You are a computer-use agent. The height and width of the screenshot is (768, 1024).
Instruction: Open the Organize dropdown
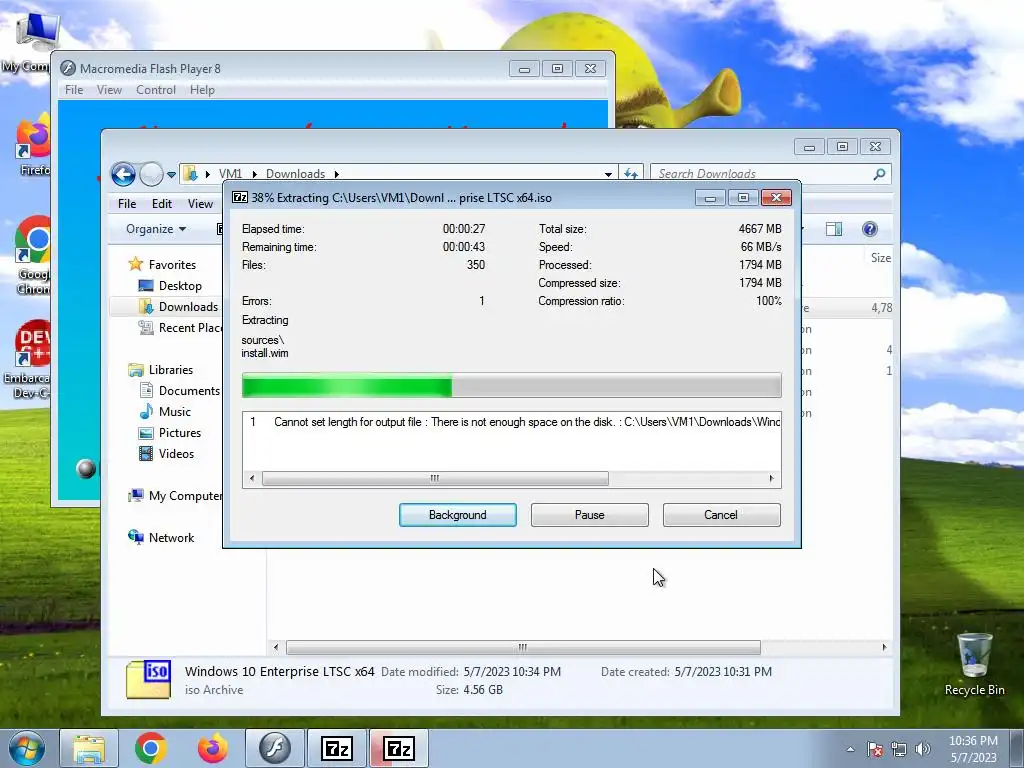click(156, 229)
